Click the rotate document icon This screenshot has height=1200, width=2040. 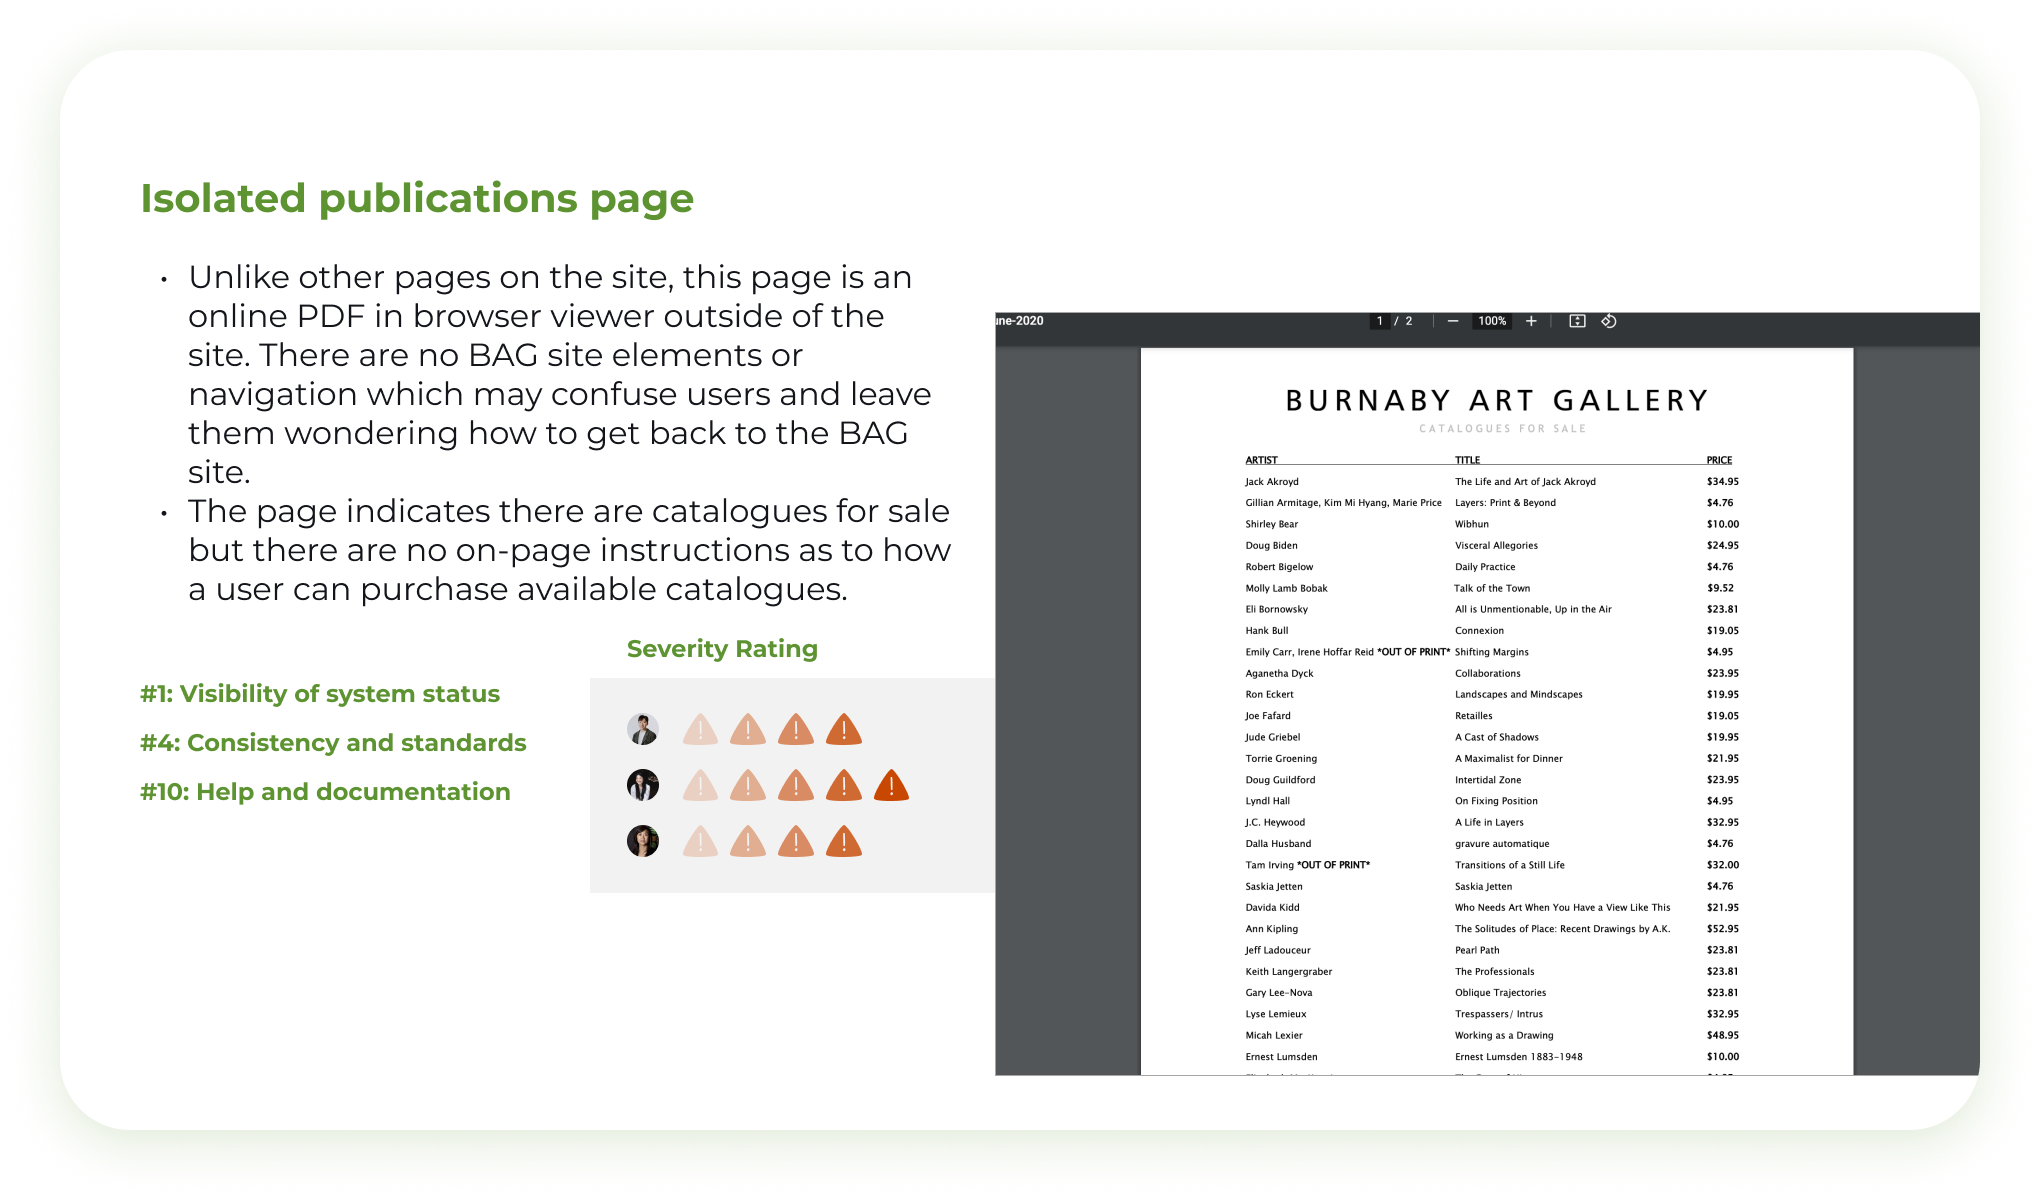point(1609,321)
